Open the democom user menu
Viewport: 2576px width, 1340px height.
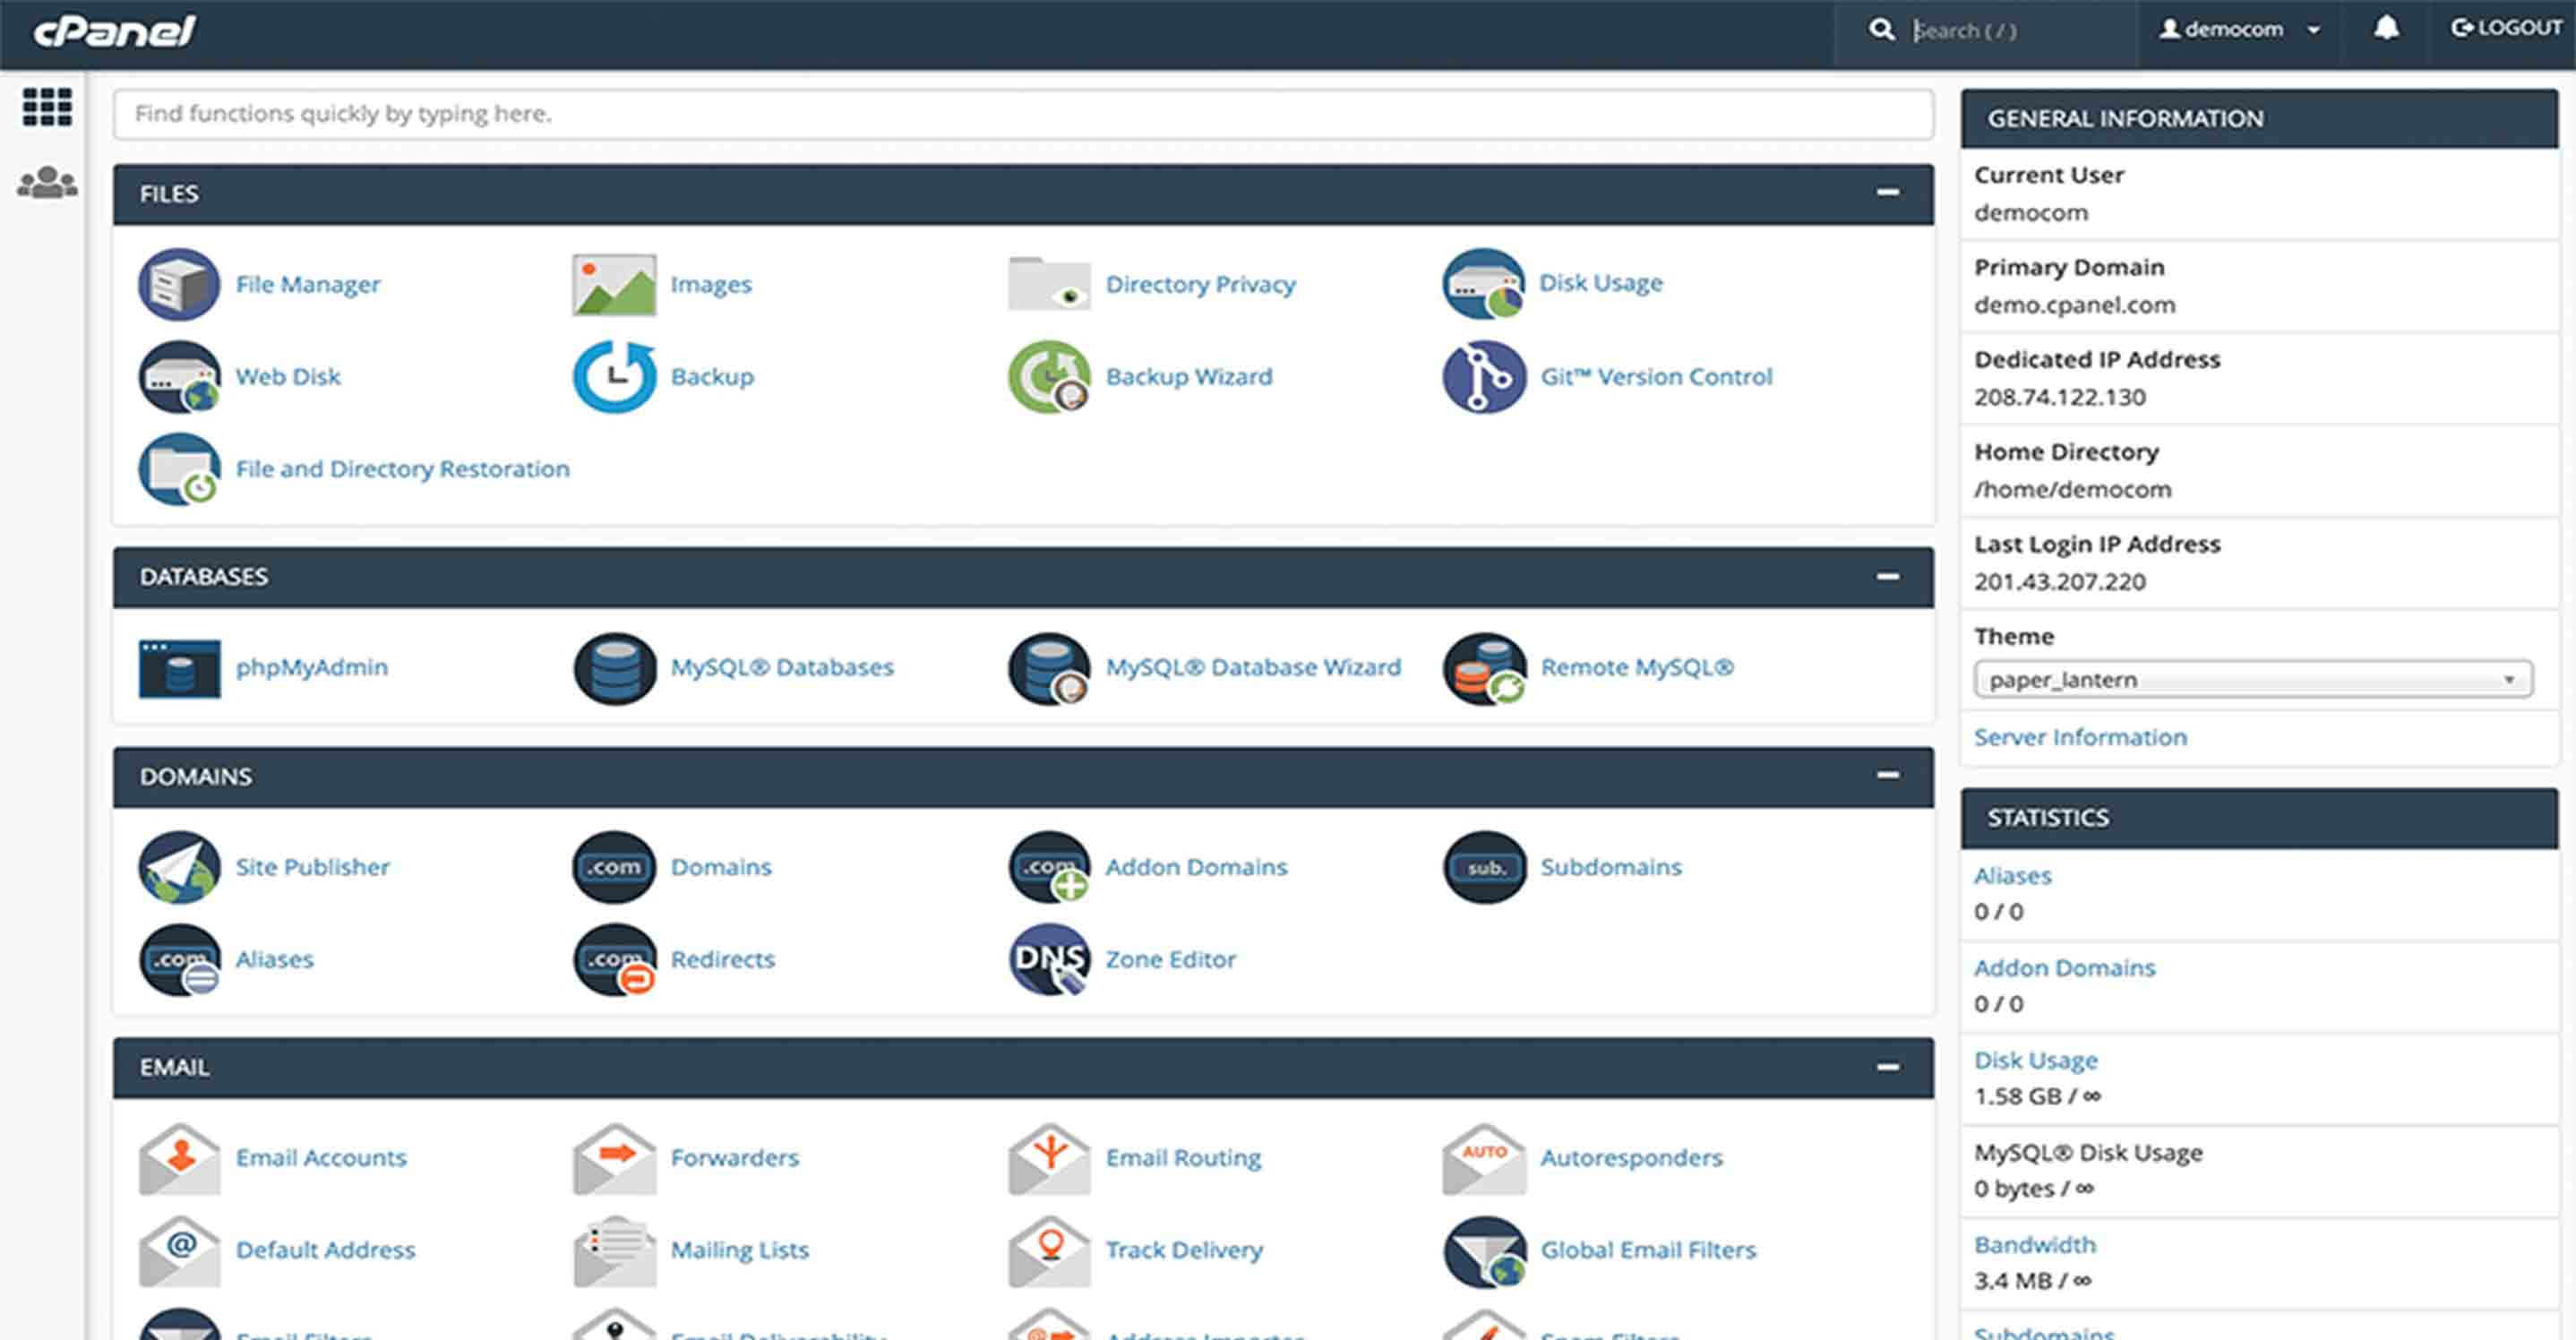coord(2238,30)
